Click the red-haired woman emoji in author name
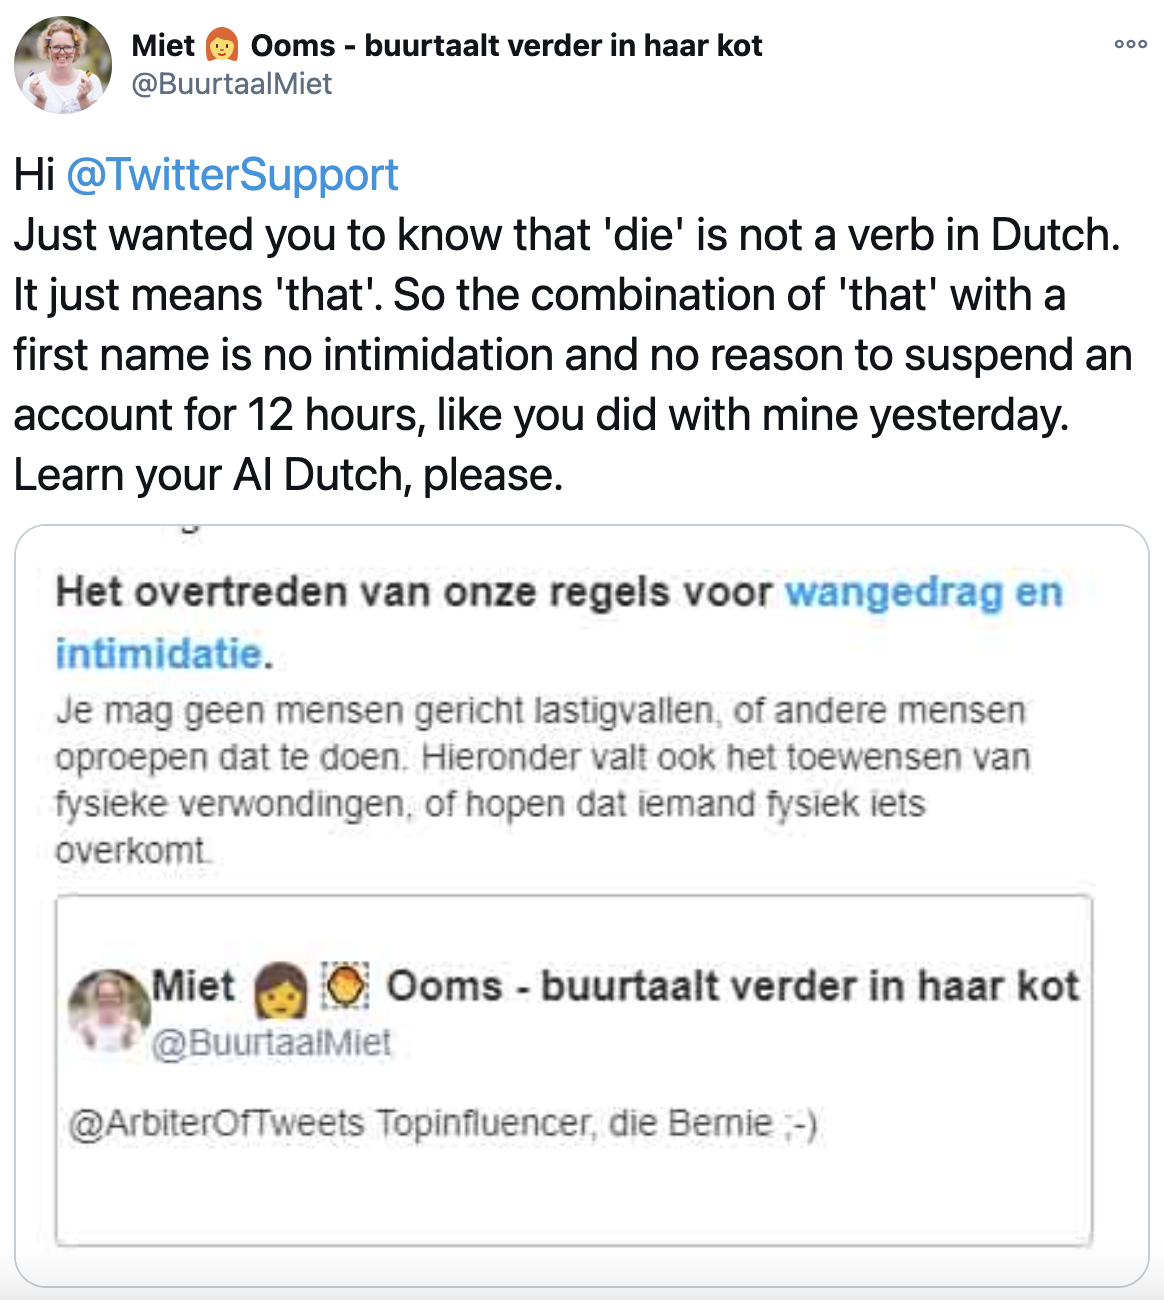The height and width of the screenshot is (1300, 1164). (x=222, y=46)
